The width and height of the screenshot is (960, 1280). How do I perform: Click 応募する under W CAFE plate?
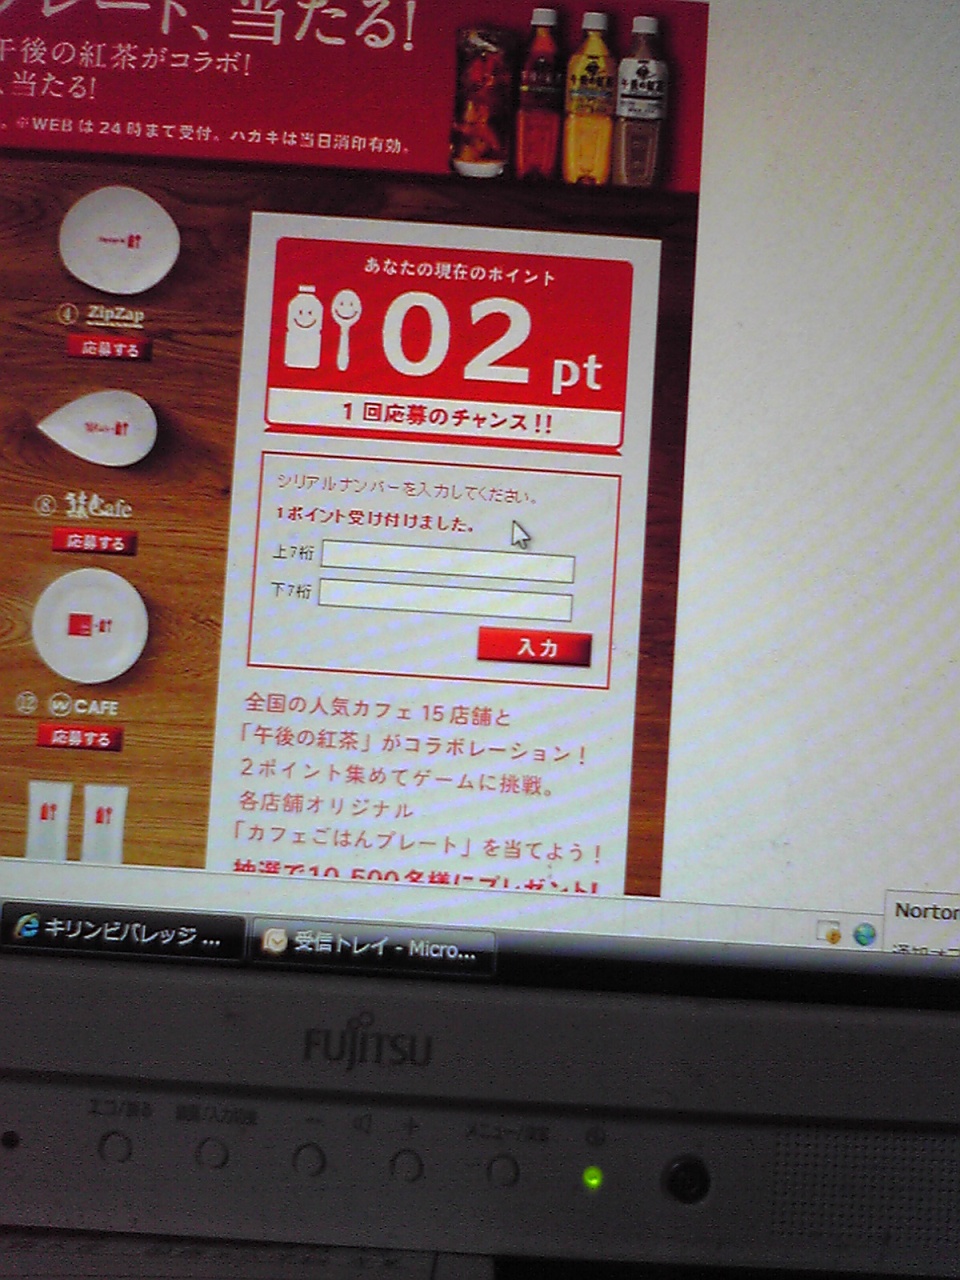[80, 737]
